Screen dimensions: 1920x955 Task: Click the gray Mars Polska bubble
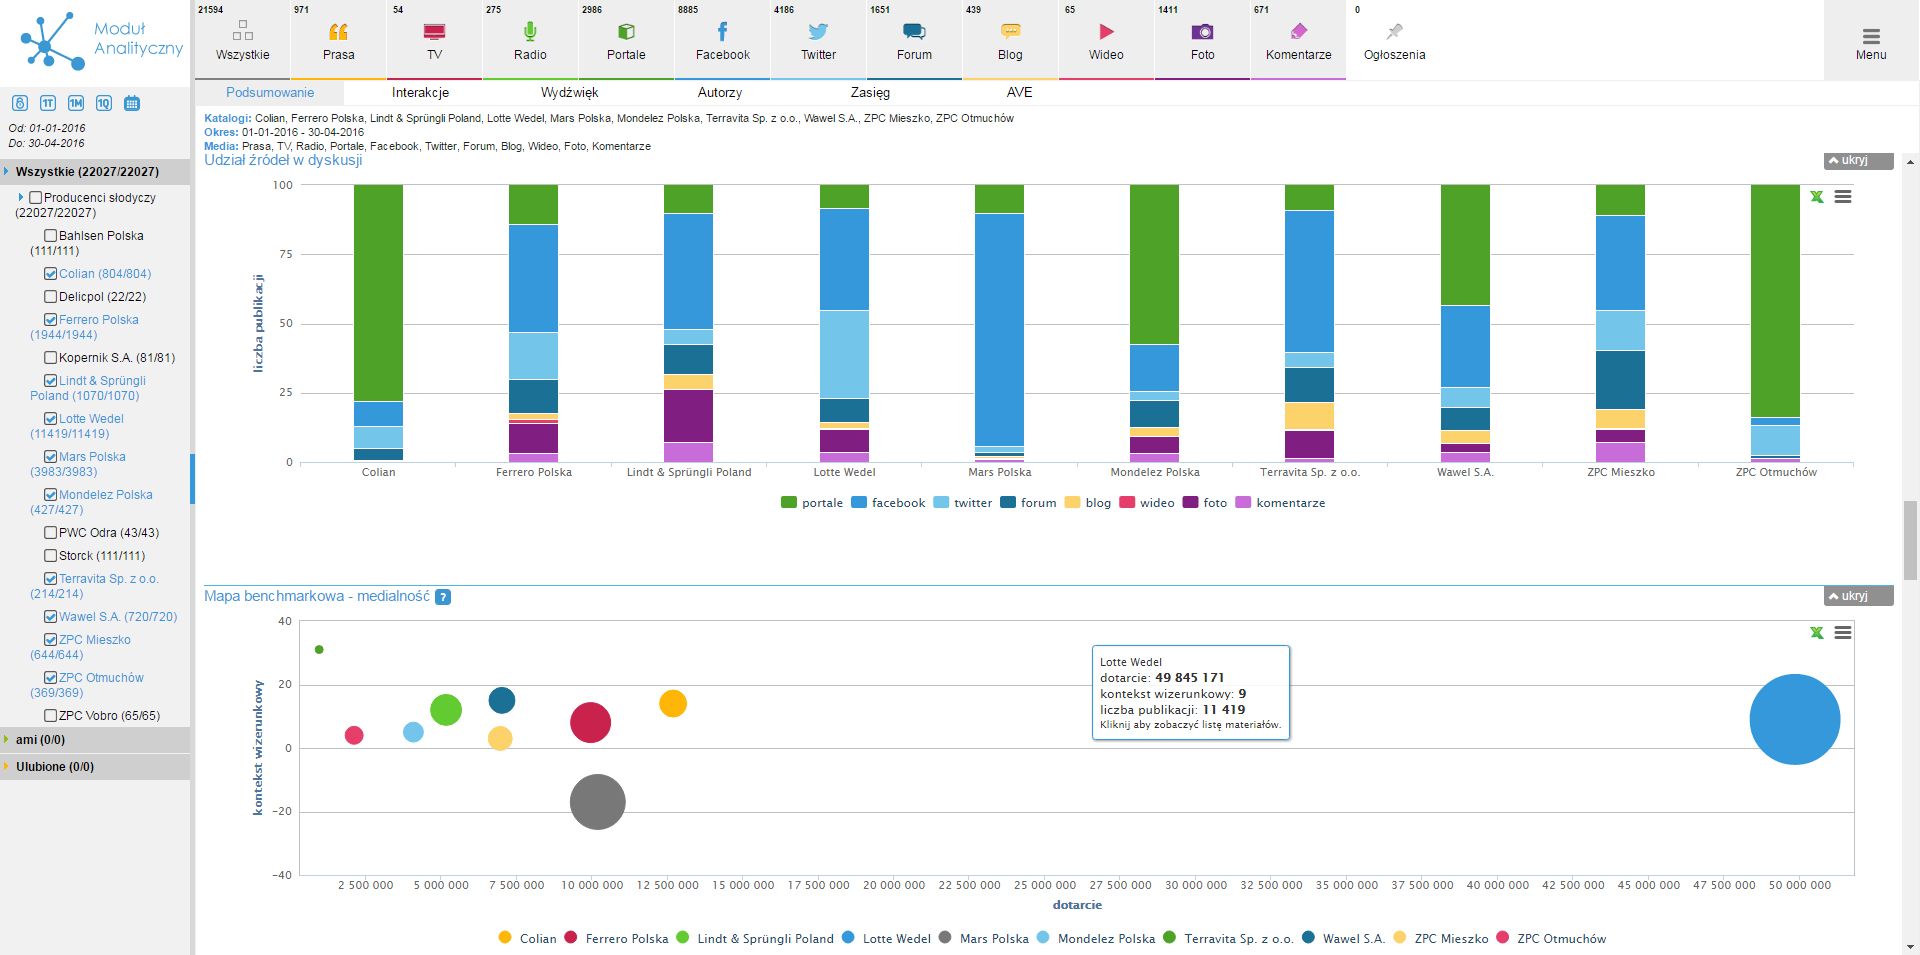(597, 802)
